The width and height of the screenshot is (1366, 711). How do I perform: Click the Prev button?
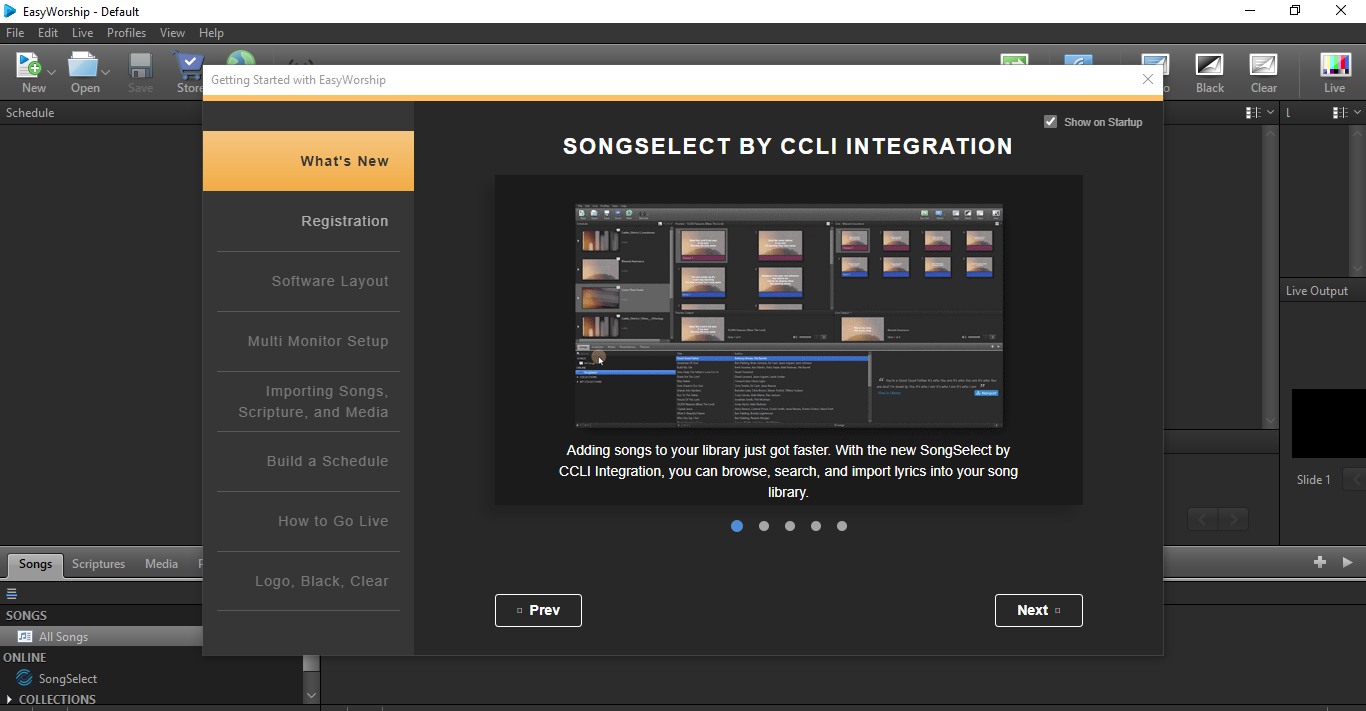(x=538, y=610)
